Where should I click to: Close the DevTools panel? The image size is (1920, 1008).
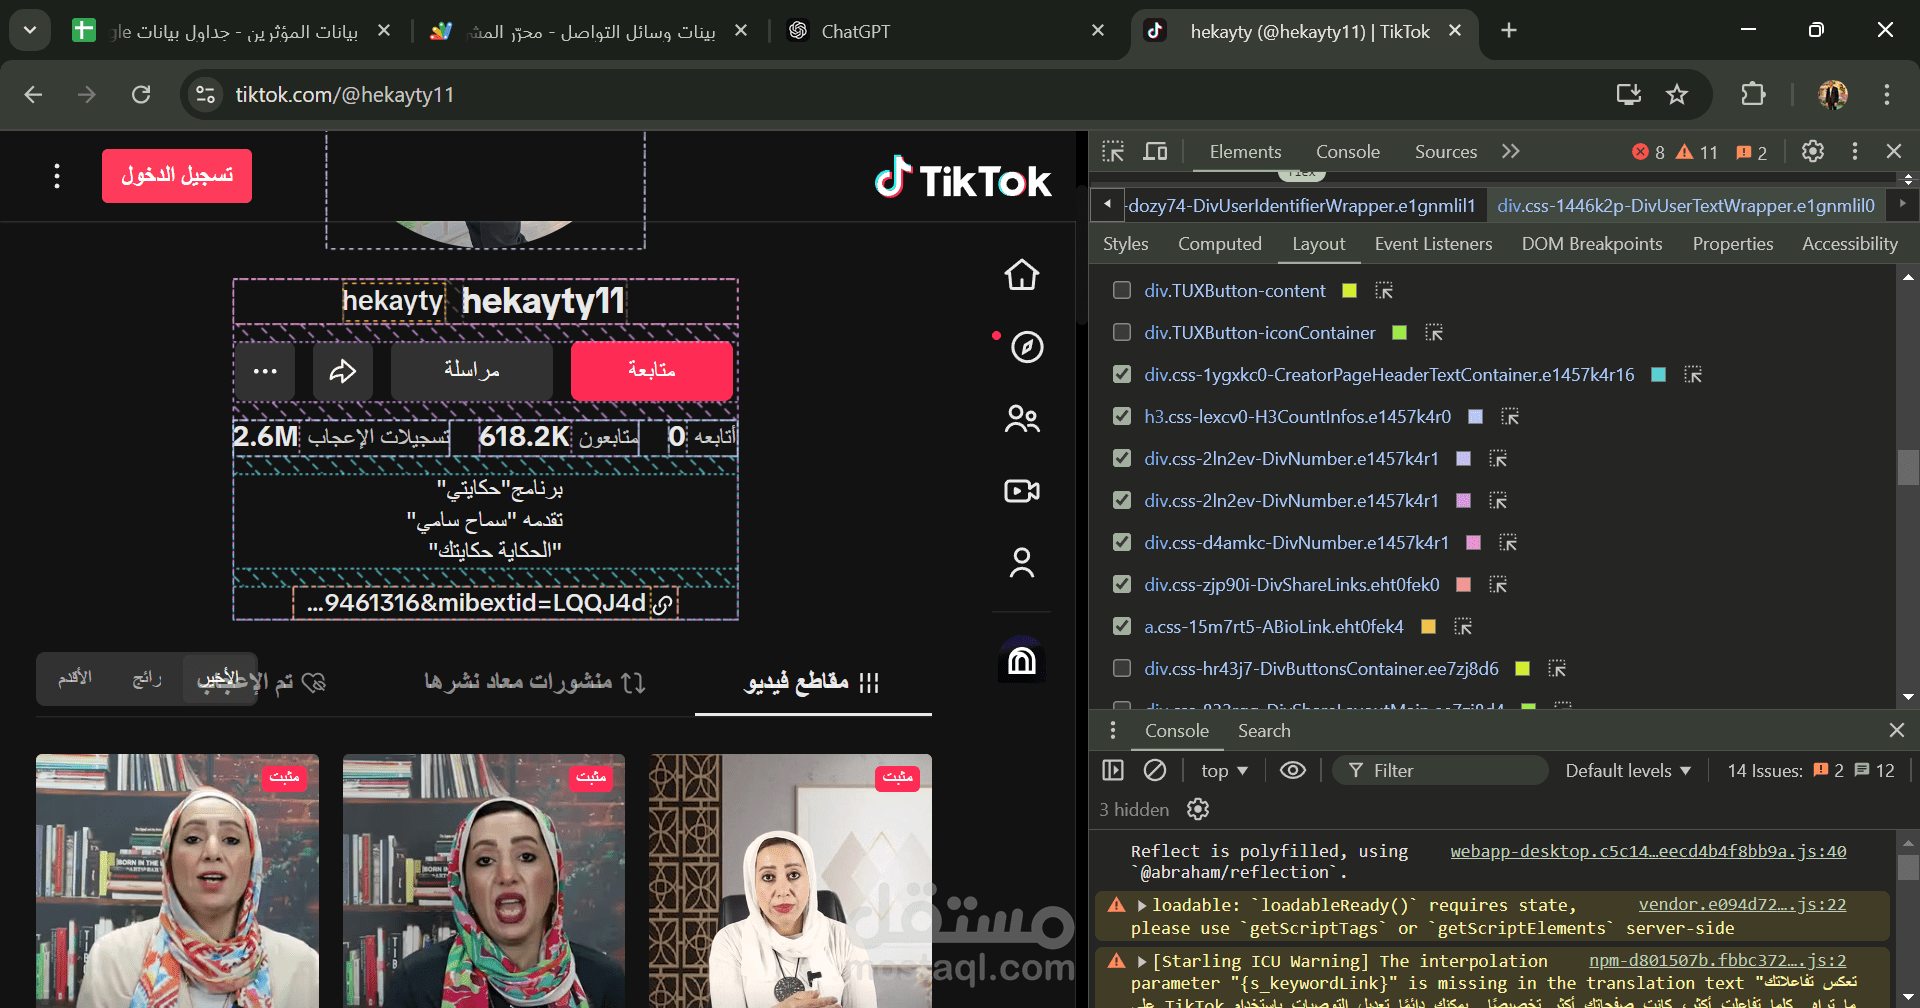(x=1894, y=151)
